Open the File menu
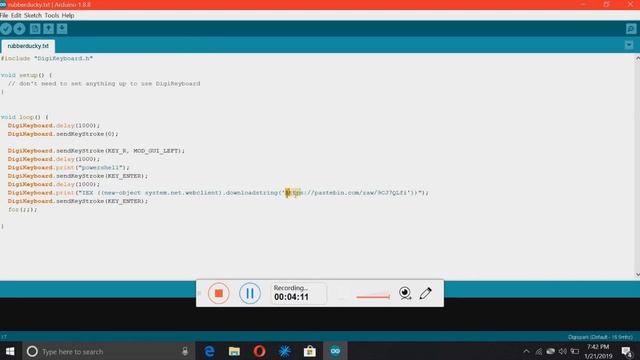Viewport: 640px width, 360px height. coord(4,16)
